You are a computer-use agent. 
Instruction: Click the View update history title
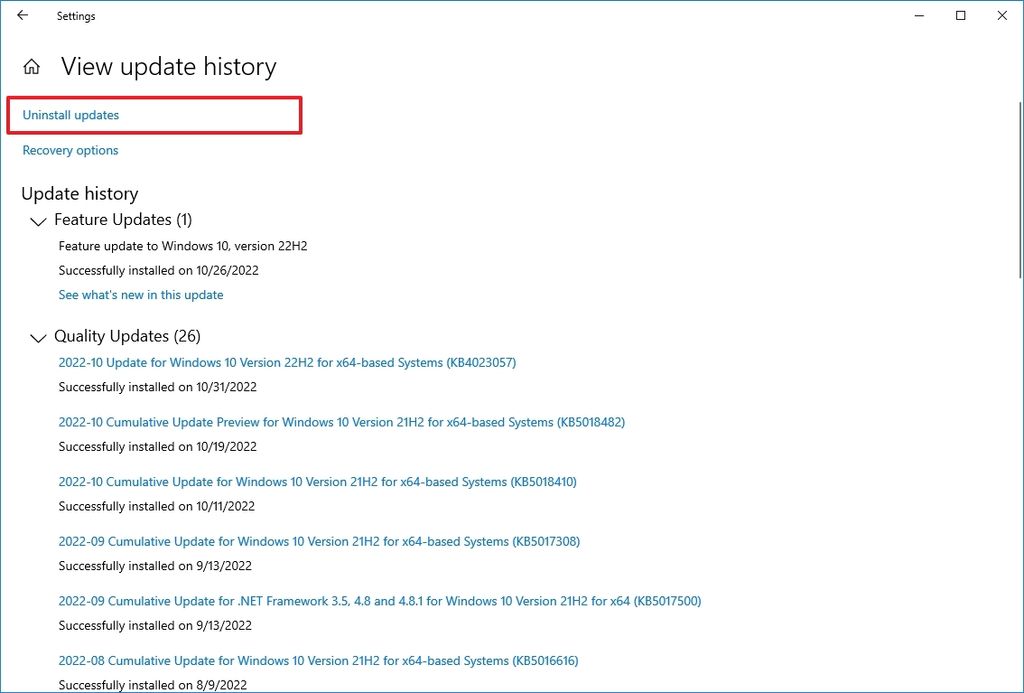[168, 67]
